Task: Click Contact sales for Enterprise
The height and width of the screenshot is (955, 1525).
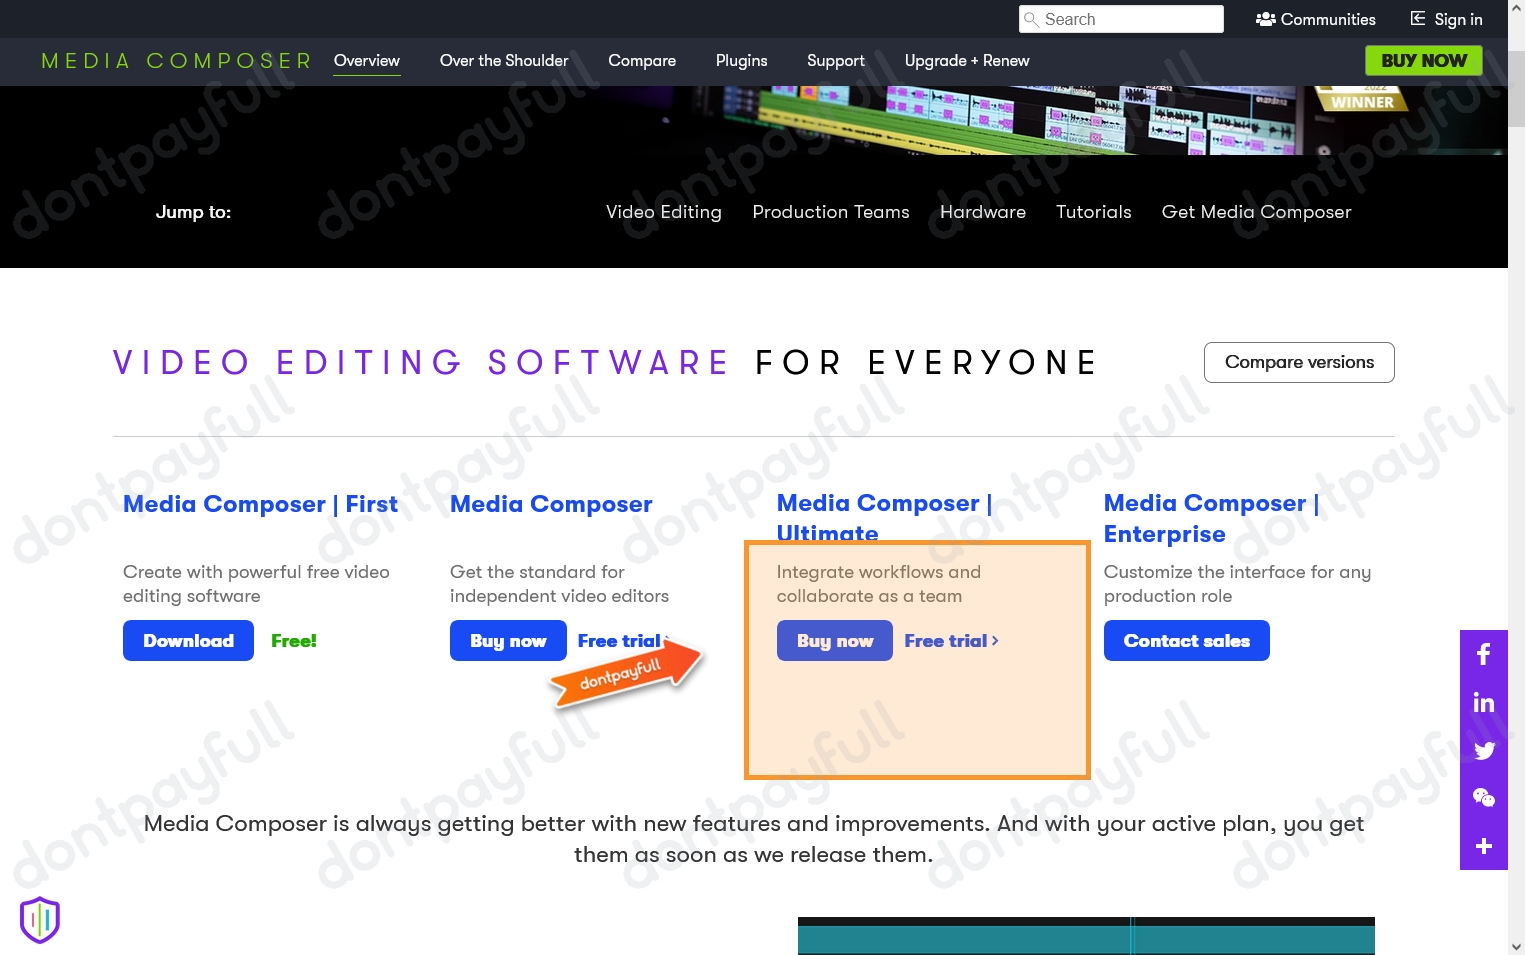Action: [1186, 640]
